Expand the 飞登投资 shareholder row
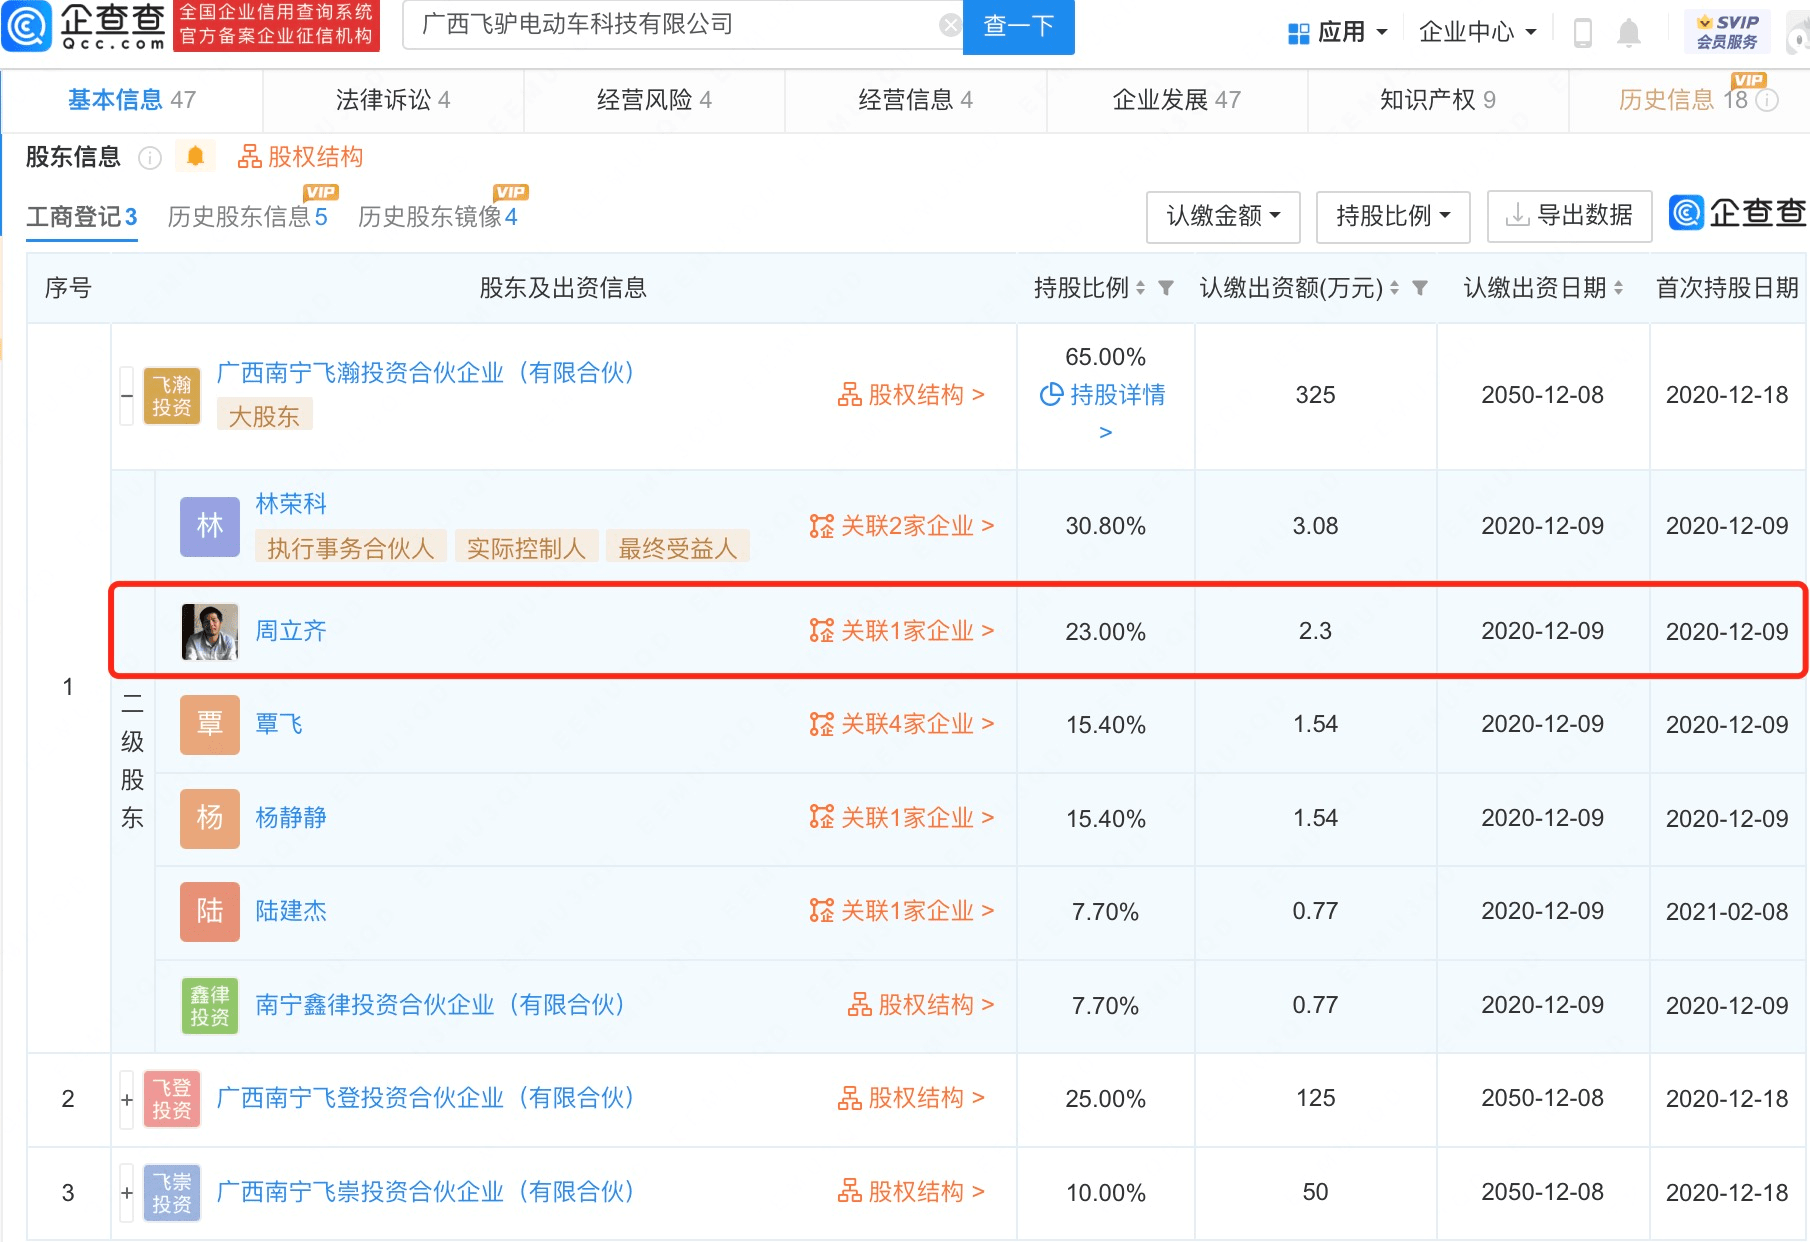This screenshot has width=1810, height=1242. point(127,1099)
